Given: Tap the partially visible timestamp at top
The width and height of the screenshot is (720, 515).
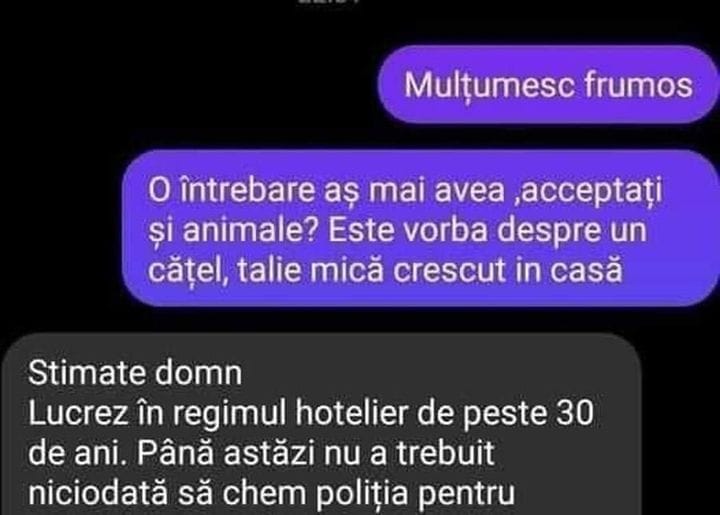Looking at the screenshot, I should [x=329, y=1].
